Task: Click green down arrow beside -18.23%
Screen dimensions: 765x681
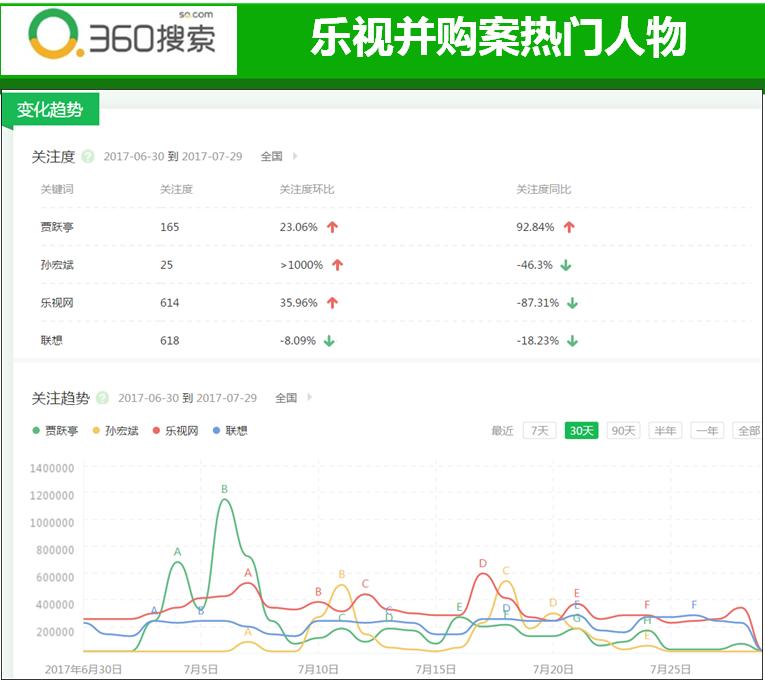Action: tap(572, 340)
